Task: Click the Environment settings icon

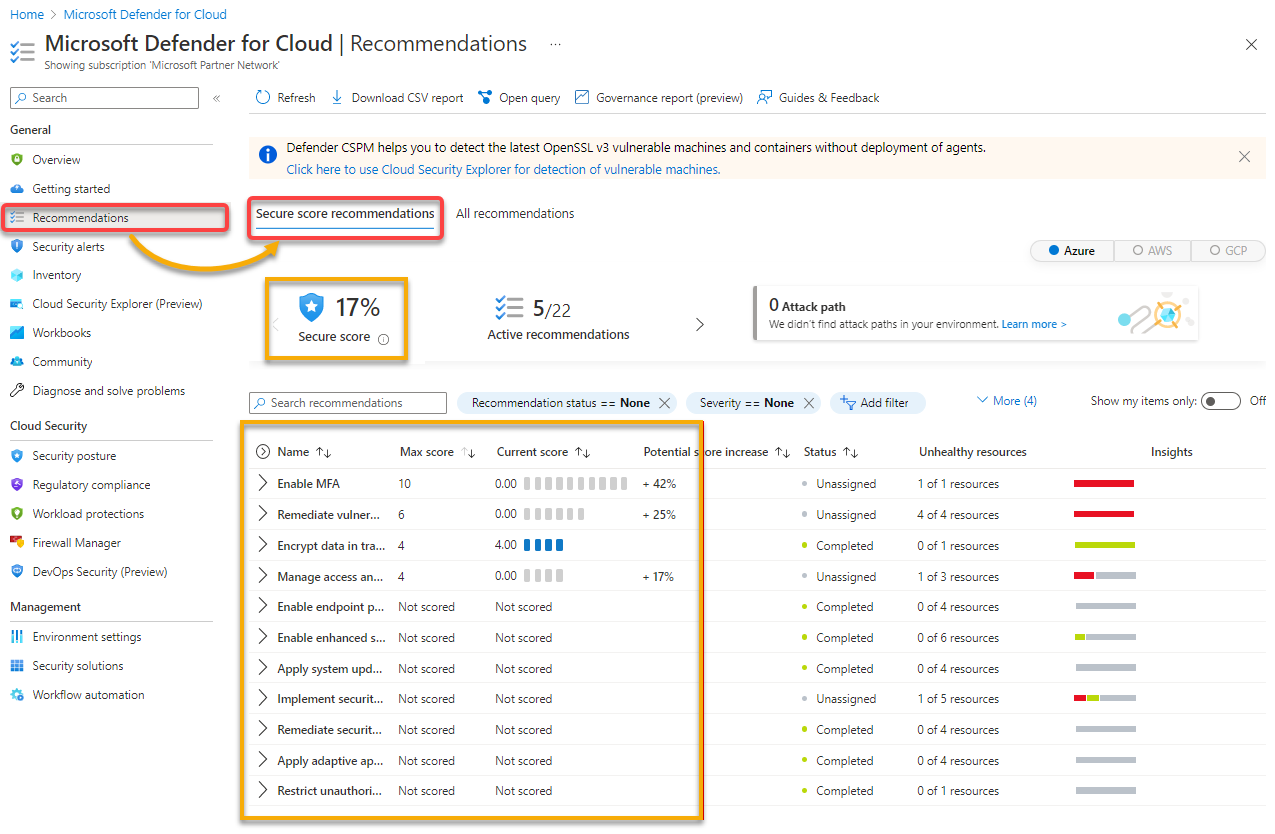Action: tap(17, 637)
